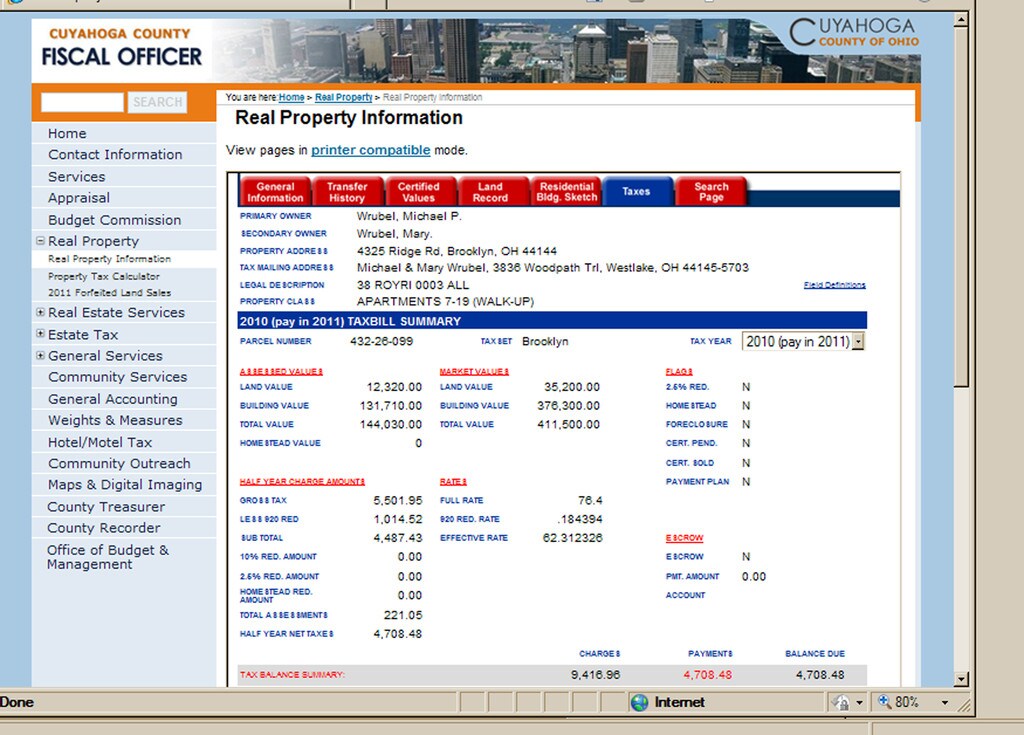Collapse the Real Property sidebar section
1024x735 pixels.
click(40, 241)
